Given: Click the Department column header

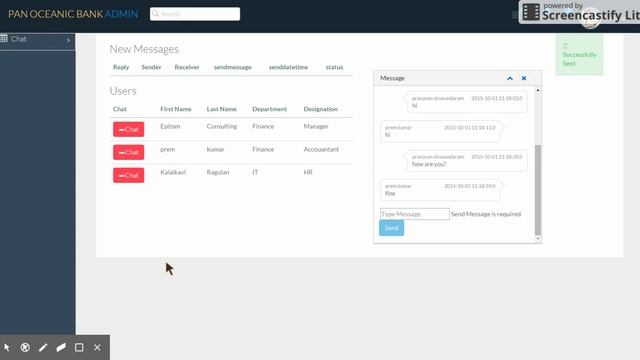Looking at the screenshot, I should 269,109.
